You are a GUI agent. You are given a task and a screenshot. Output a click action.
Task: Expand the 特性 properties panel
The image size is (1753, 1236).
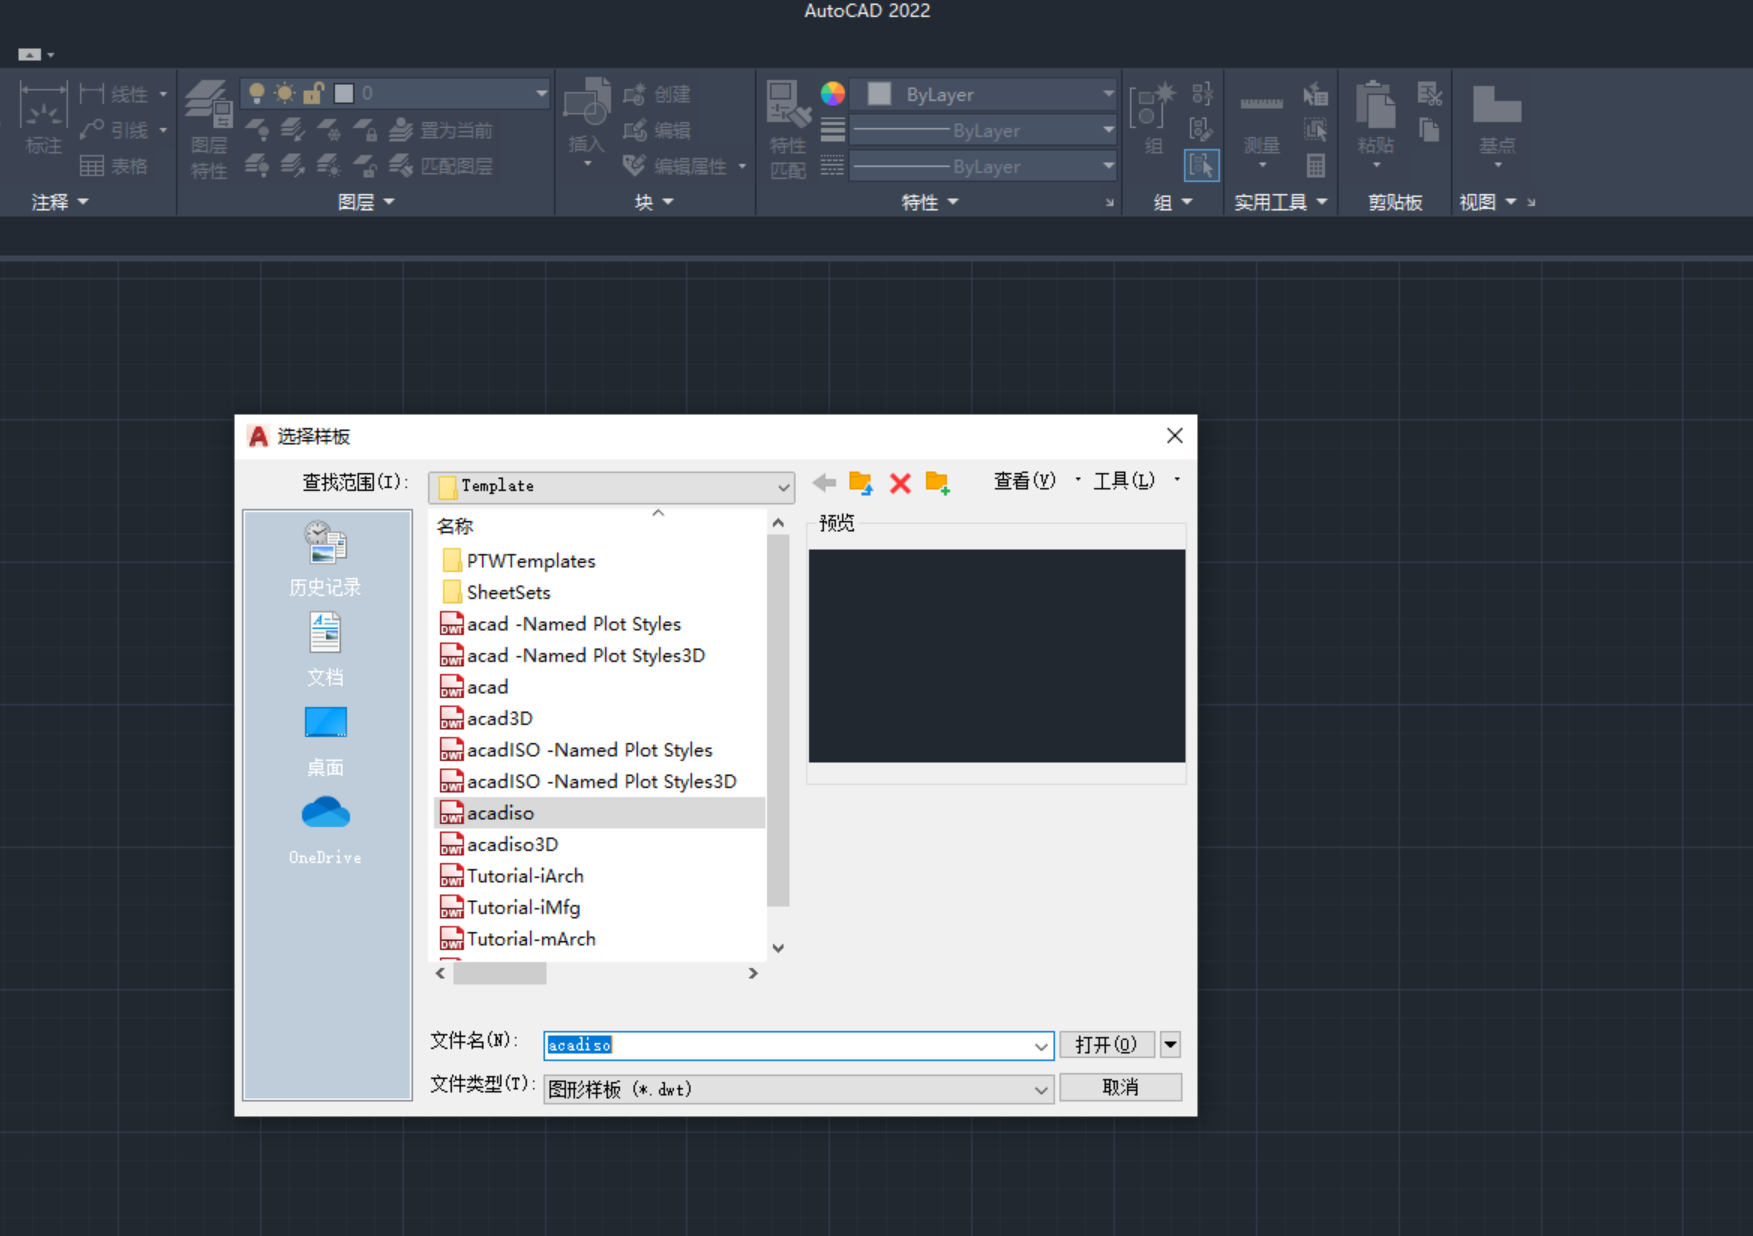(930, 202)
